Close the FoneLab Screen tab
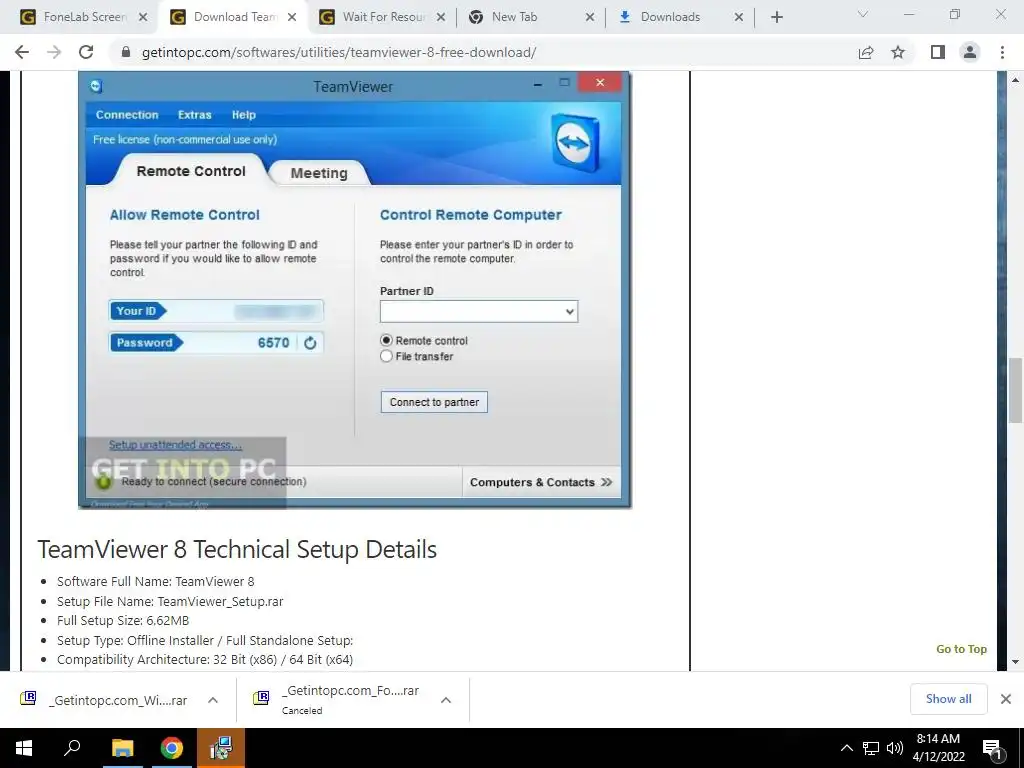The width and height of the screenshot is (1024, 768). [143, 18]
